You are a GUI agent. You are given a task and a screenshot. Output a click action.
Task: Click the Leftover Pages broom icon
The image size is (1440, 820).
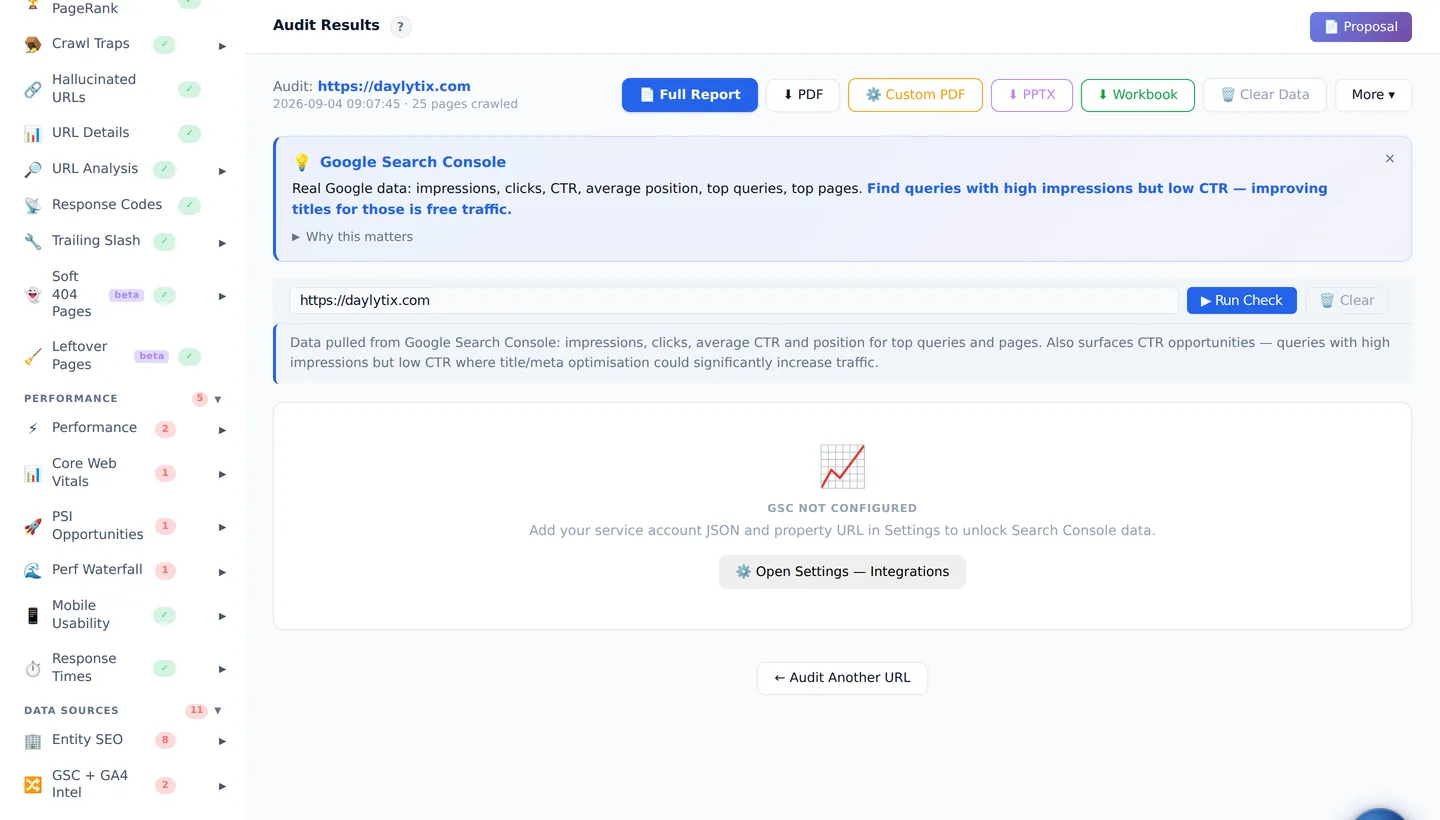33,356
